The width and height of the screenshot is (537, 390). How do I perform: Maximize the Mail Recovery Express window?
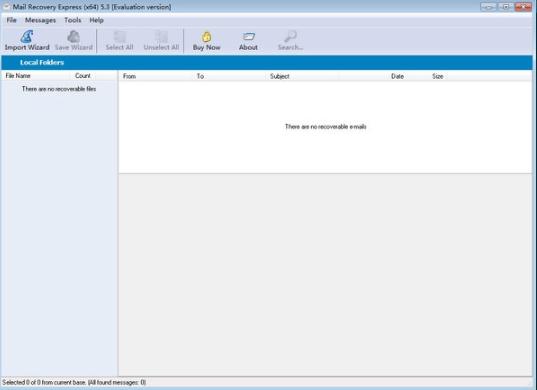(505, 7)
